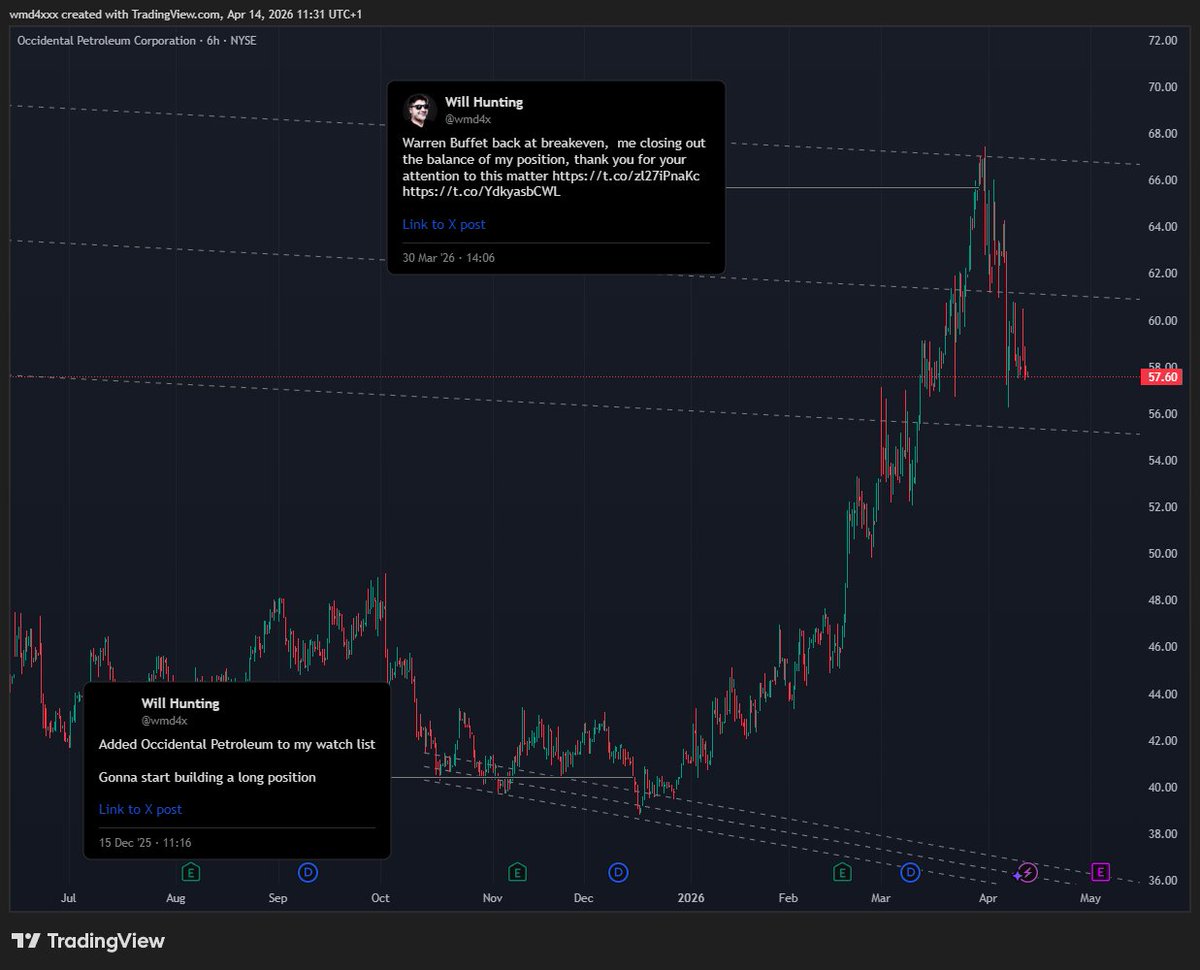
Task: Click the Aug label on the time axis
Action: tap(176, 898)
